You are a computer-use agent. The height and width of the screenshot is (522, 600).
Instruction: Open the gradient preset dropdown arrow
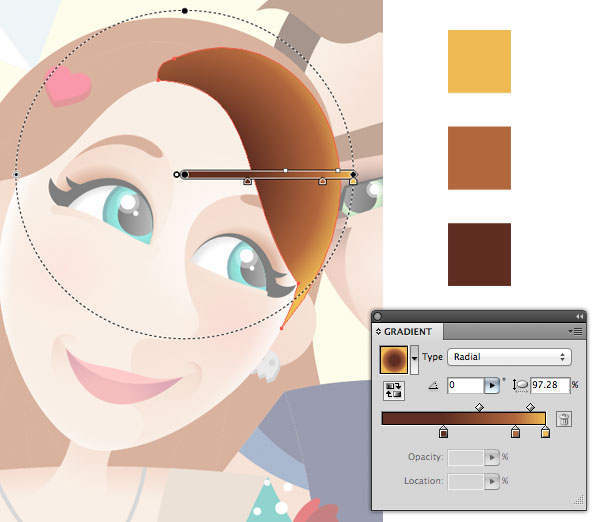point(414,359)
